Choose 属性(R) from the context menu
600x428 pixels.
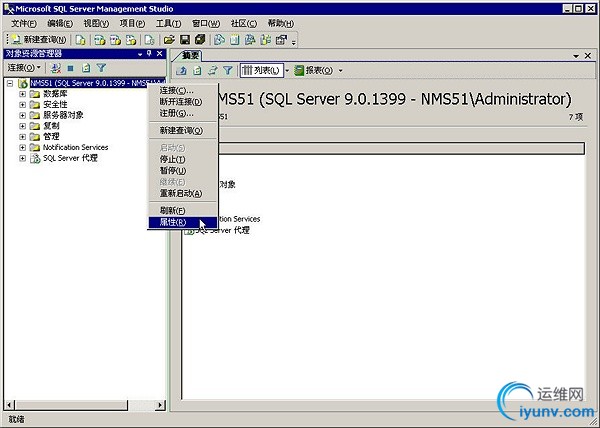click(183, 222)
